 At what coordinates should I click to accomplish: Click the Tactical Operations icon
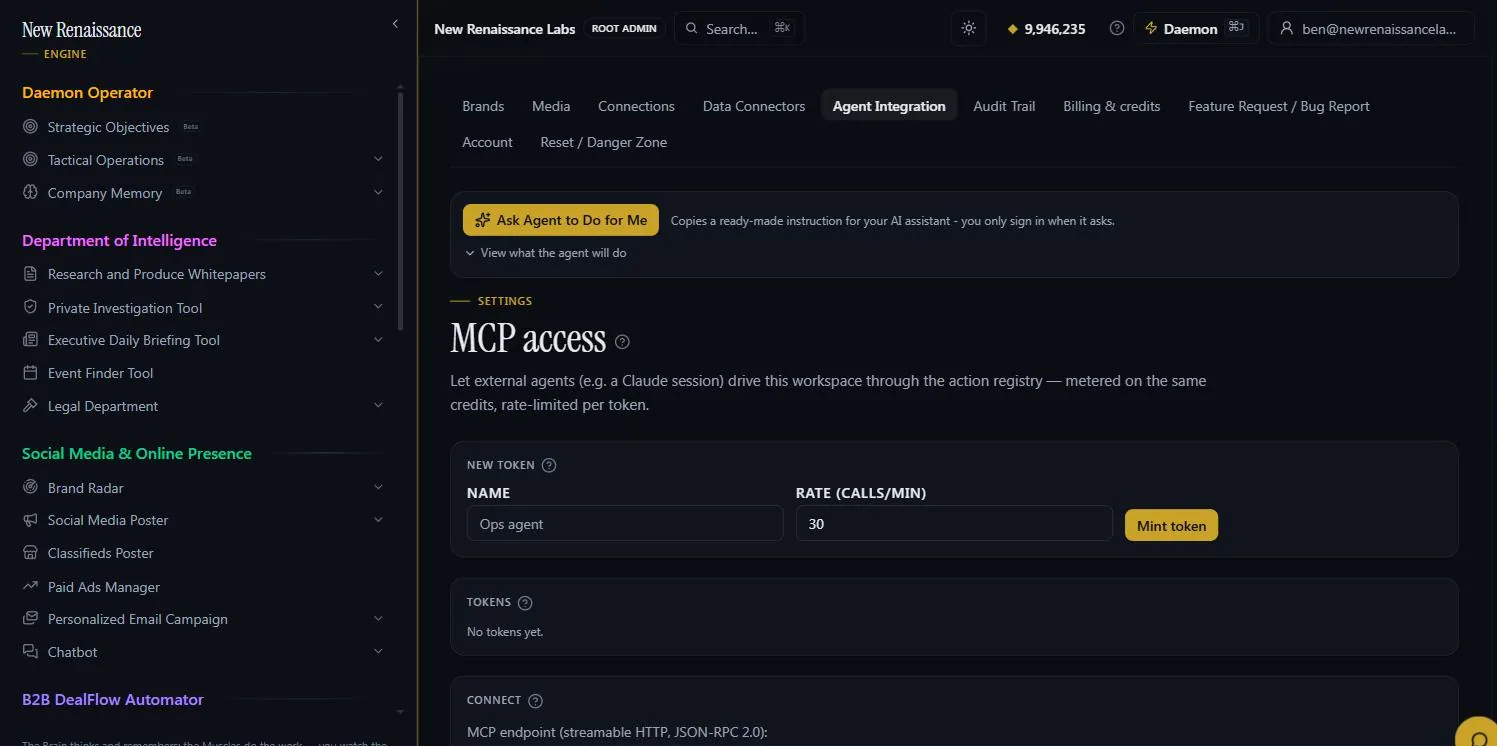coord(30,160)
